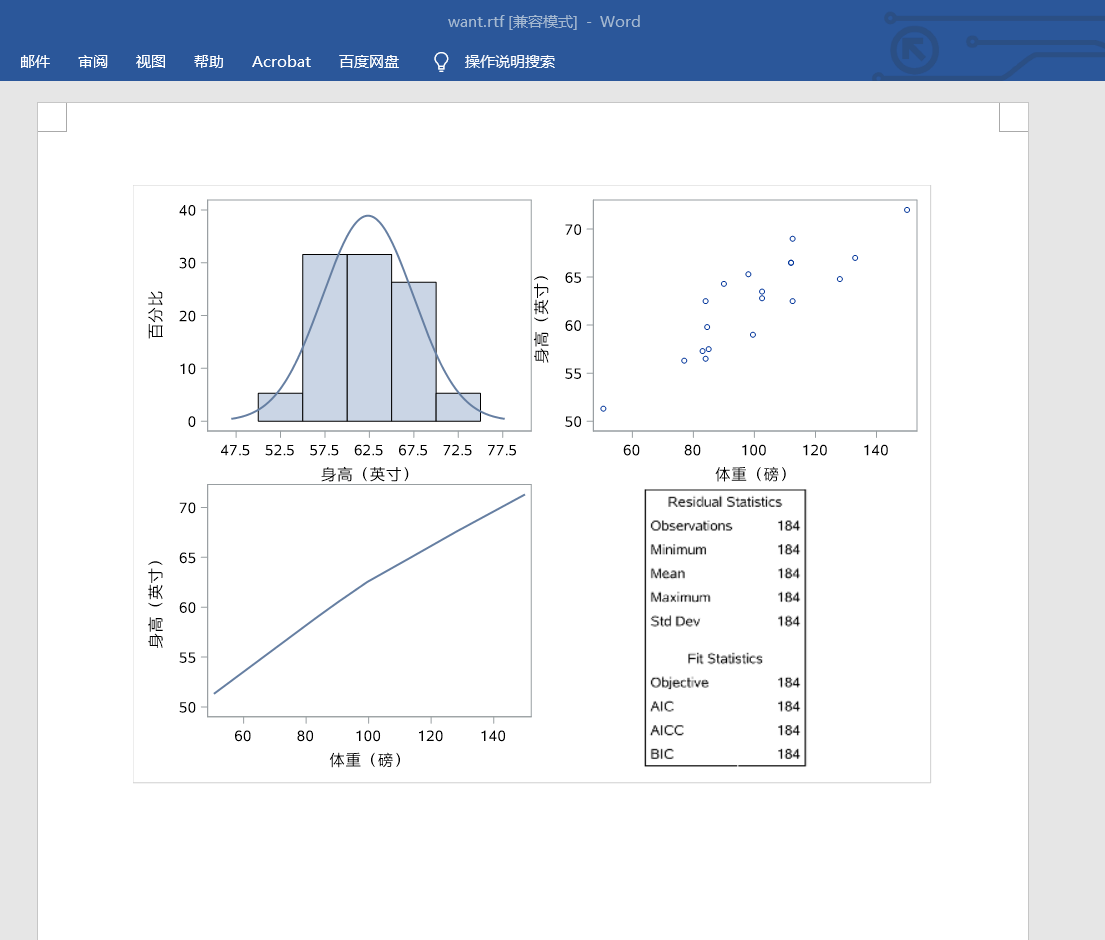The width and height of the screenshot is (1105, 940).
Task: Click the Fit Statistics heading
Action: coord(724,658)
